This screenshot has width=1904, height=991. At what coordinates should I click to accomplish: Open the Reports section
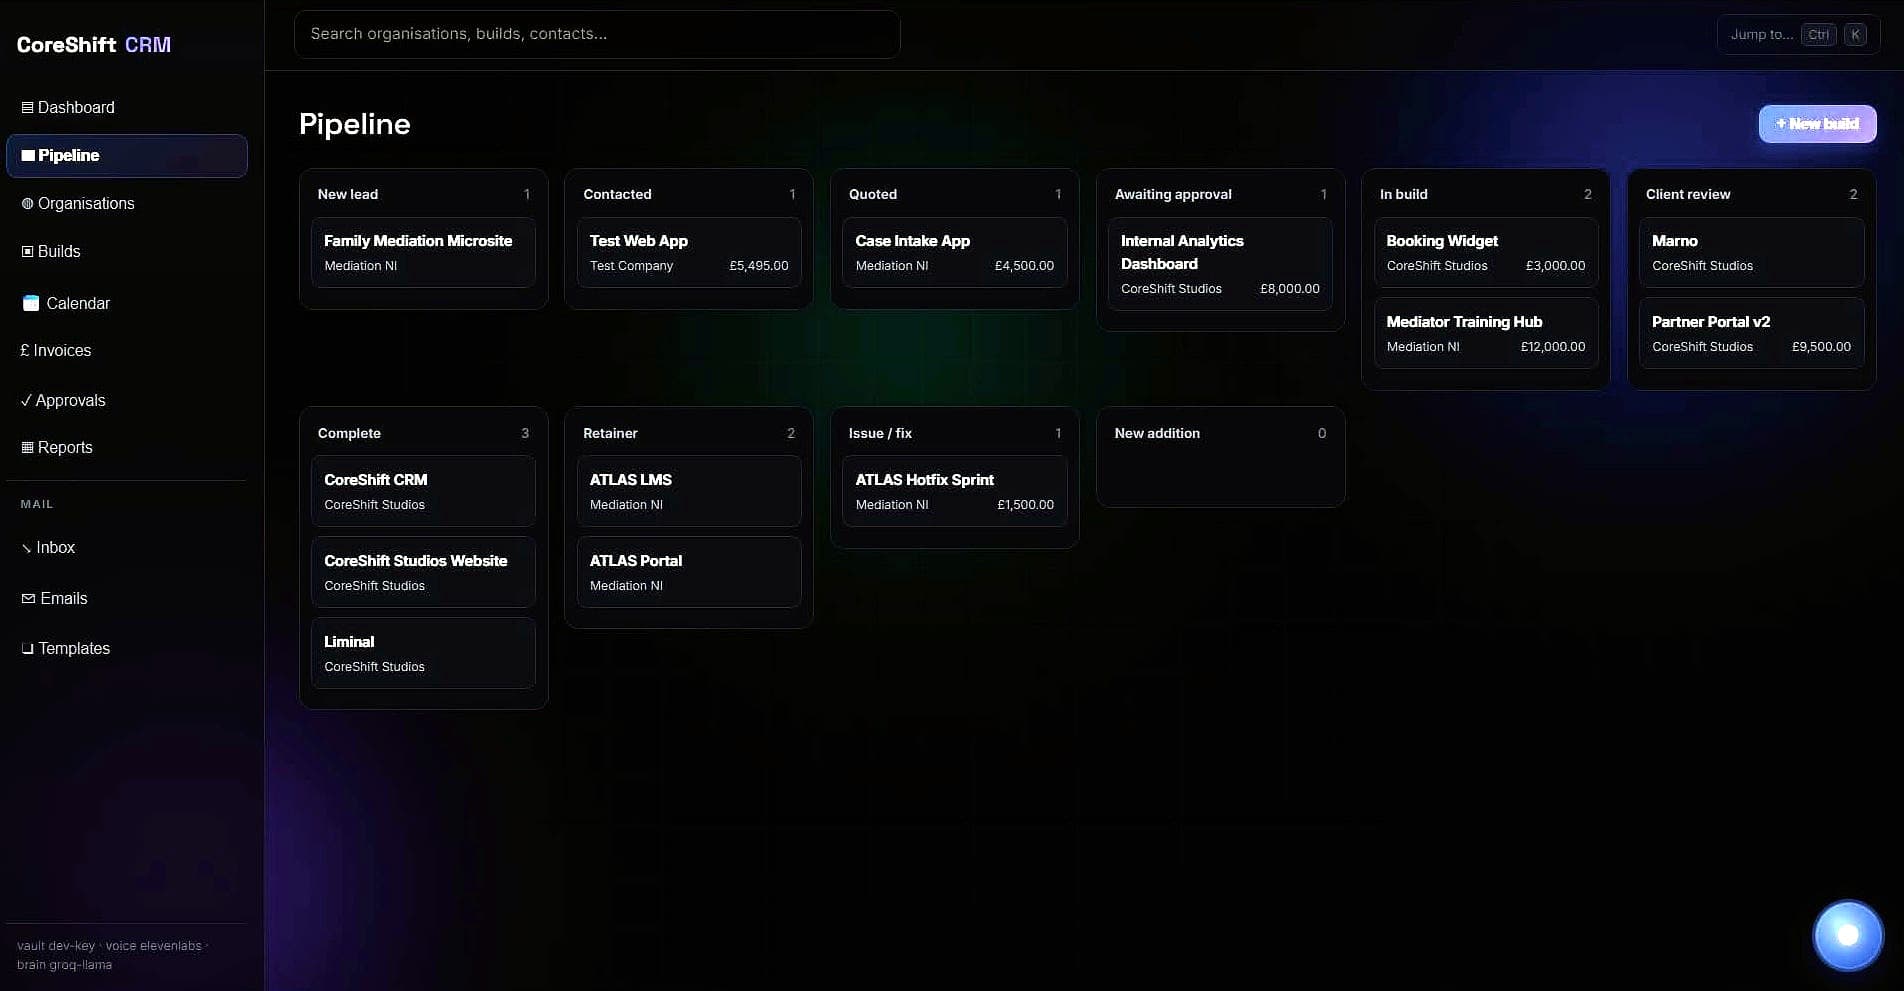[126, 448]
